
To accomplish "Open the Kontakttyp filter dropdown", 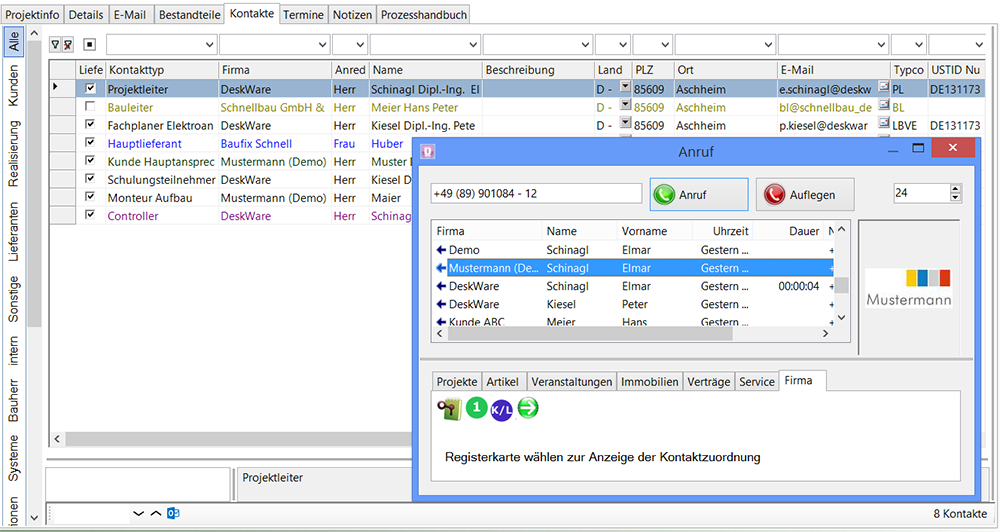I will pyautogui.click(x=209, y=45).
